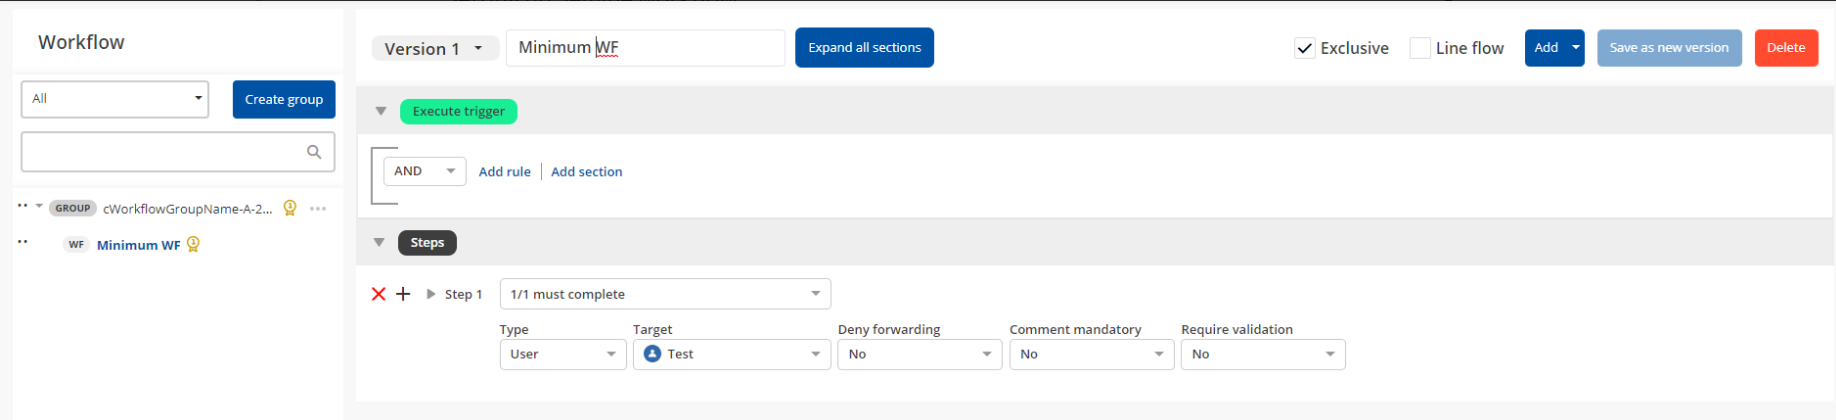Click the search magnifier icon in sidebar
The height and width of the screenshot is (420, 1836).
(314, 152)
